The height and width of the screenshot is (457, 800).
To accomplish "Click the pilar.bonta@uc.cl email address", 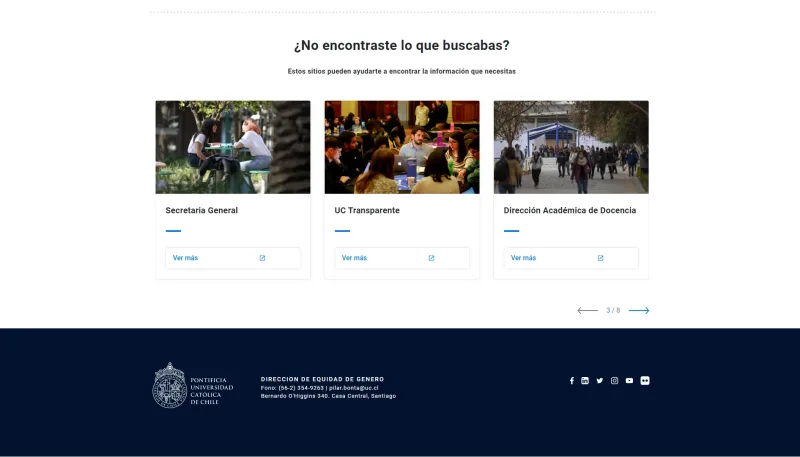I will 354,388.
